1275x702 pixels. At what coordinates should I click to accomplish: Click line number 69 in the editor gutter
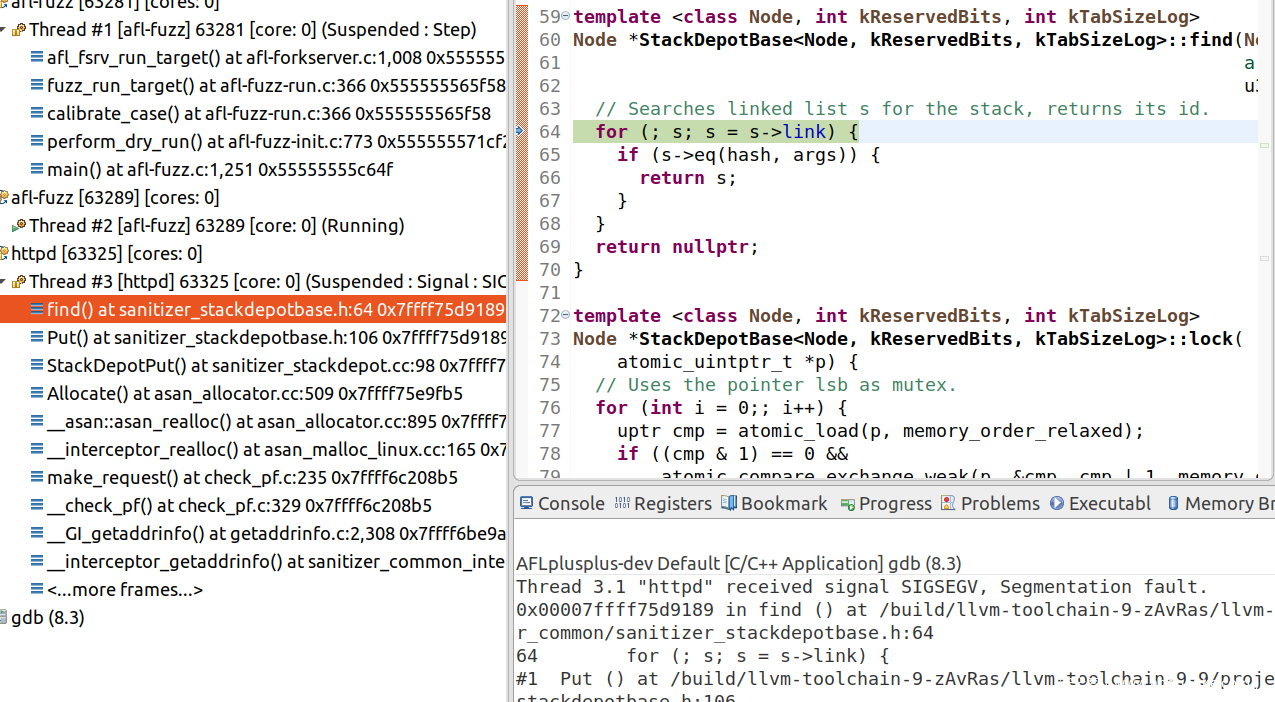coord(550,246)
